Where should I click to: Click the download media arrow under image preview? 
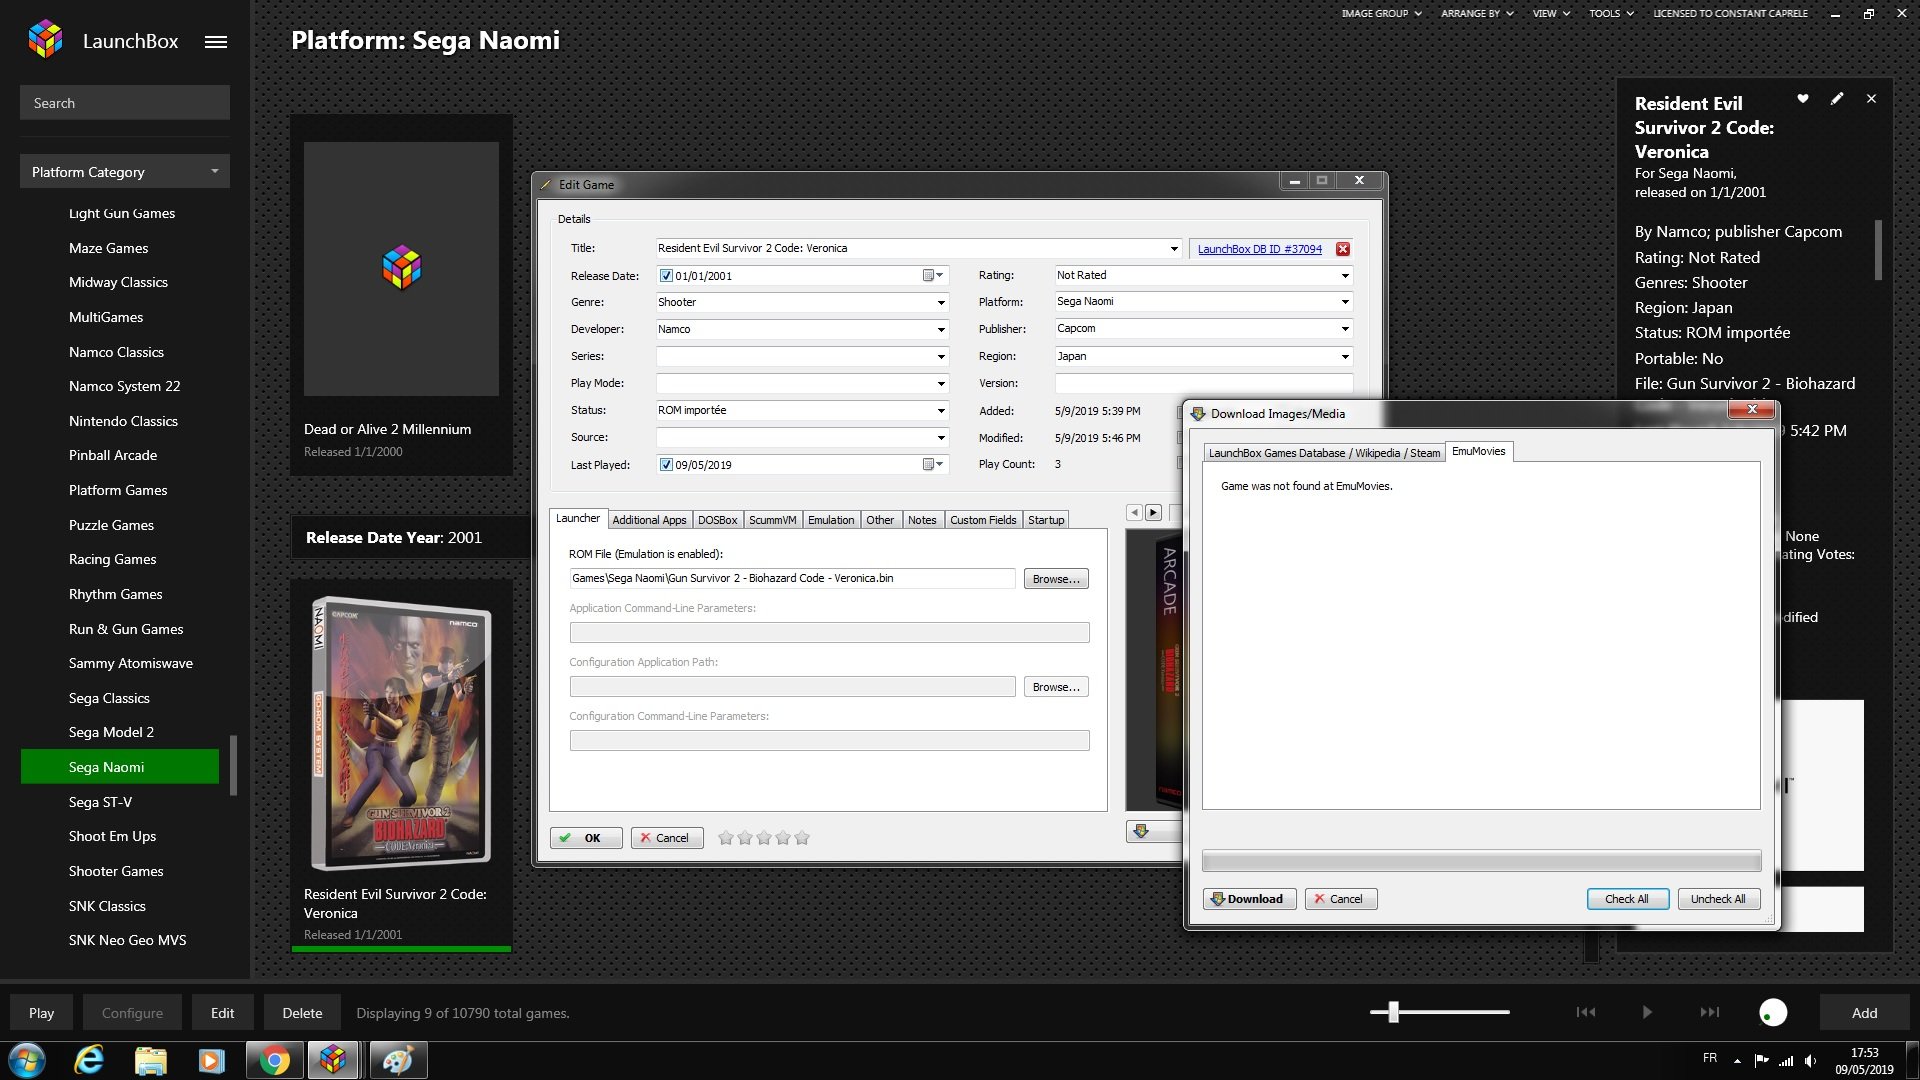coord(1141,831)
